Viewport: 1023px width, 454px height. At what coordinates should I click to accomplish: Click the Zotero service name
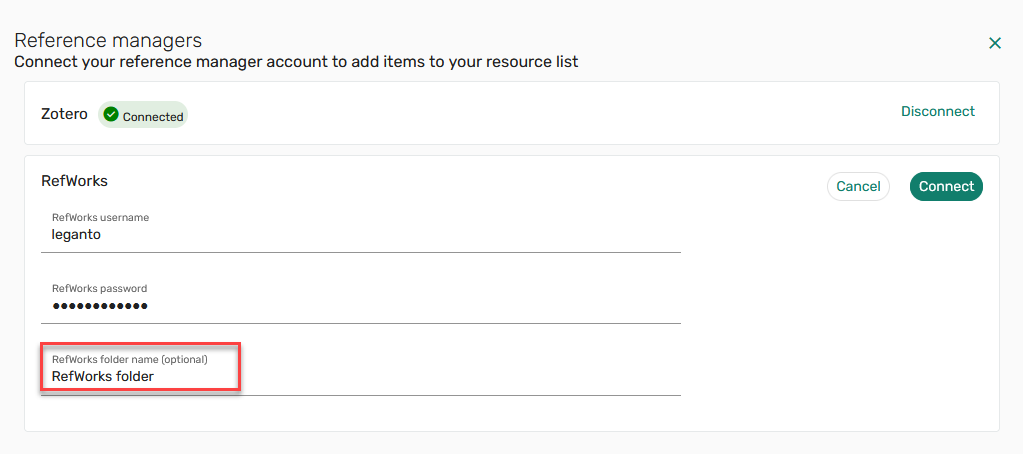pos(64,114)
